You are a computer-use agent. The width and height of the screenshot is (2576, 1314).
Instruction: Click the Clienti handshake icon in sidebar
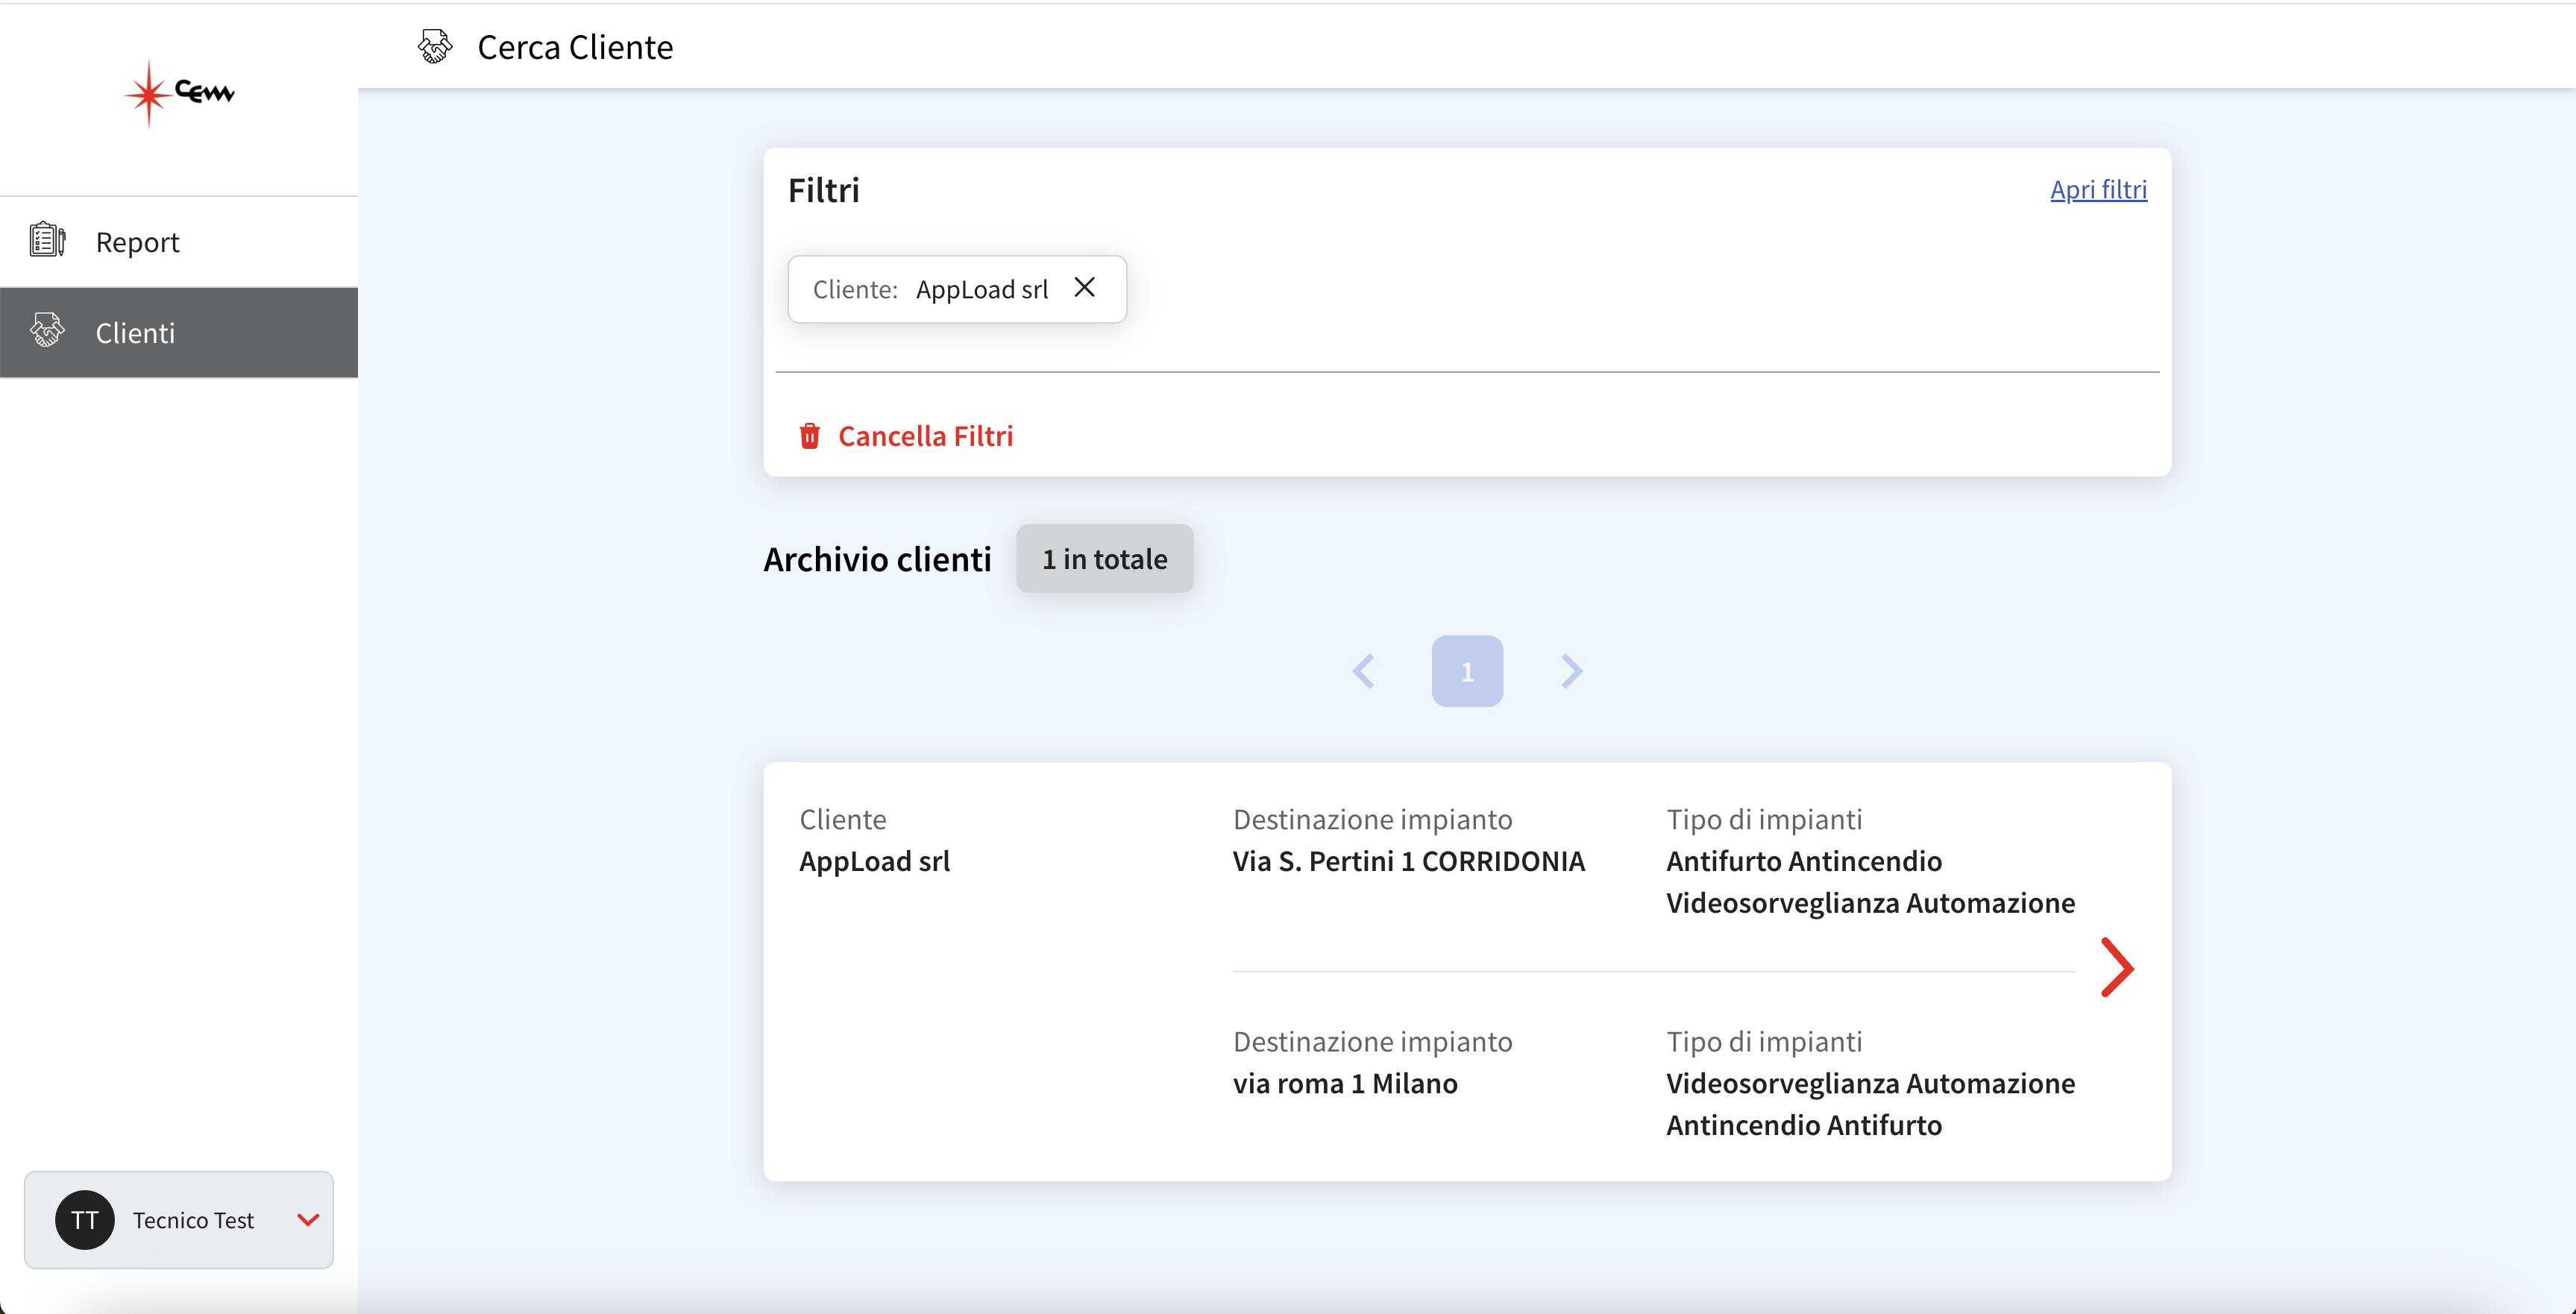[47, 330]
